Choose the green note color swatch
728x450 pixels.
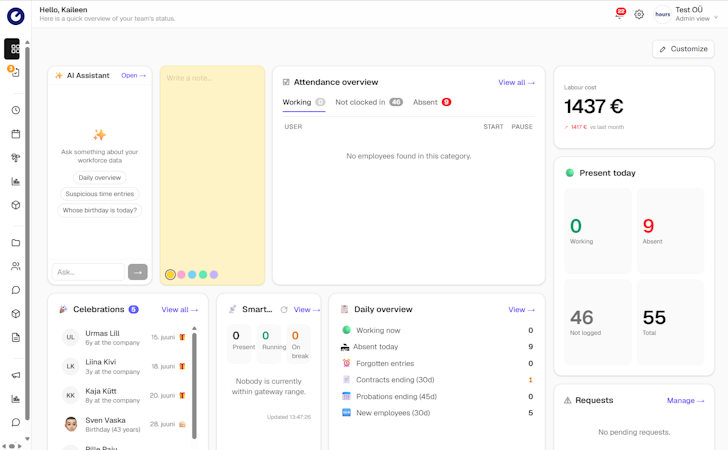coord(203,274)
